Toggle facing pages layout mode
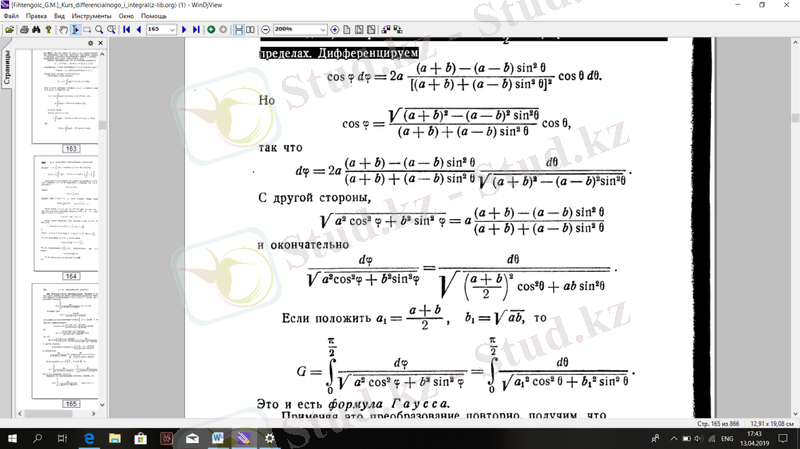This screenshot has height=449, width=800. (250, 30)
